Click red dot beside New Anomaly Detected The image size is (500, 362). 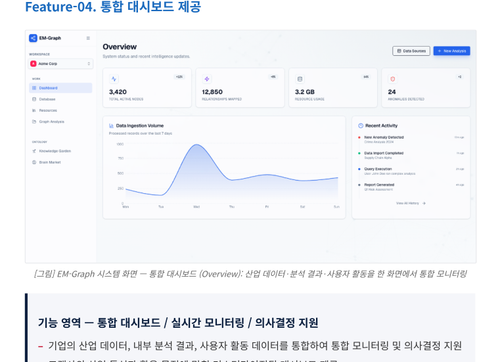pos(359,137)
